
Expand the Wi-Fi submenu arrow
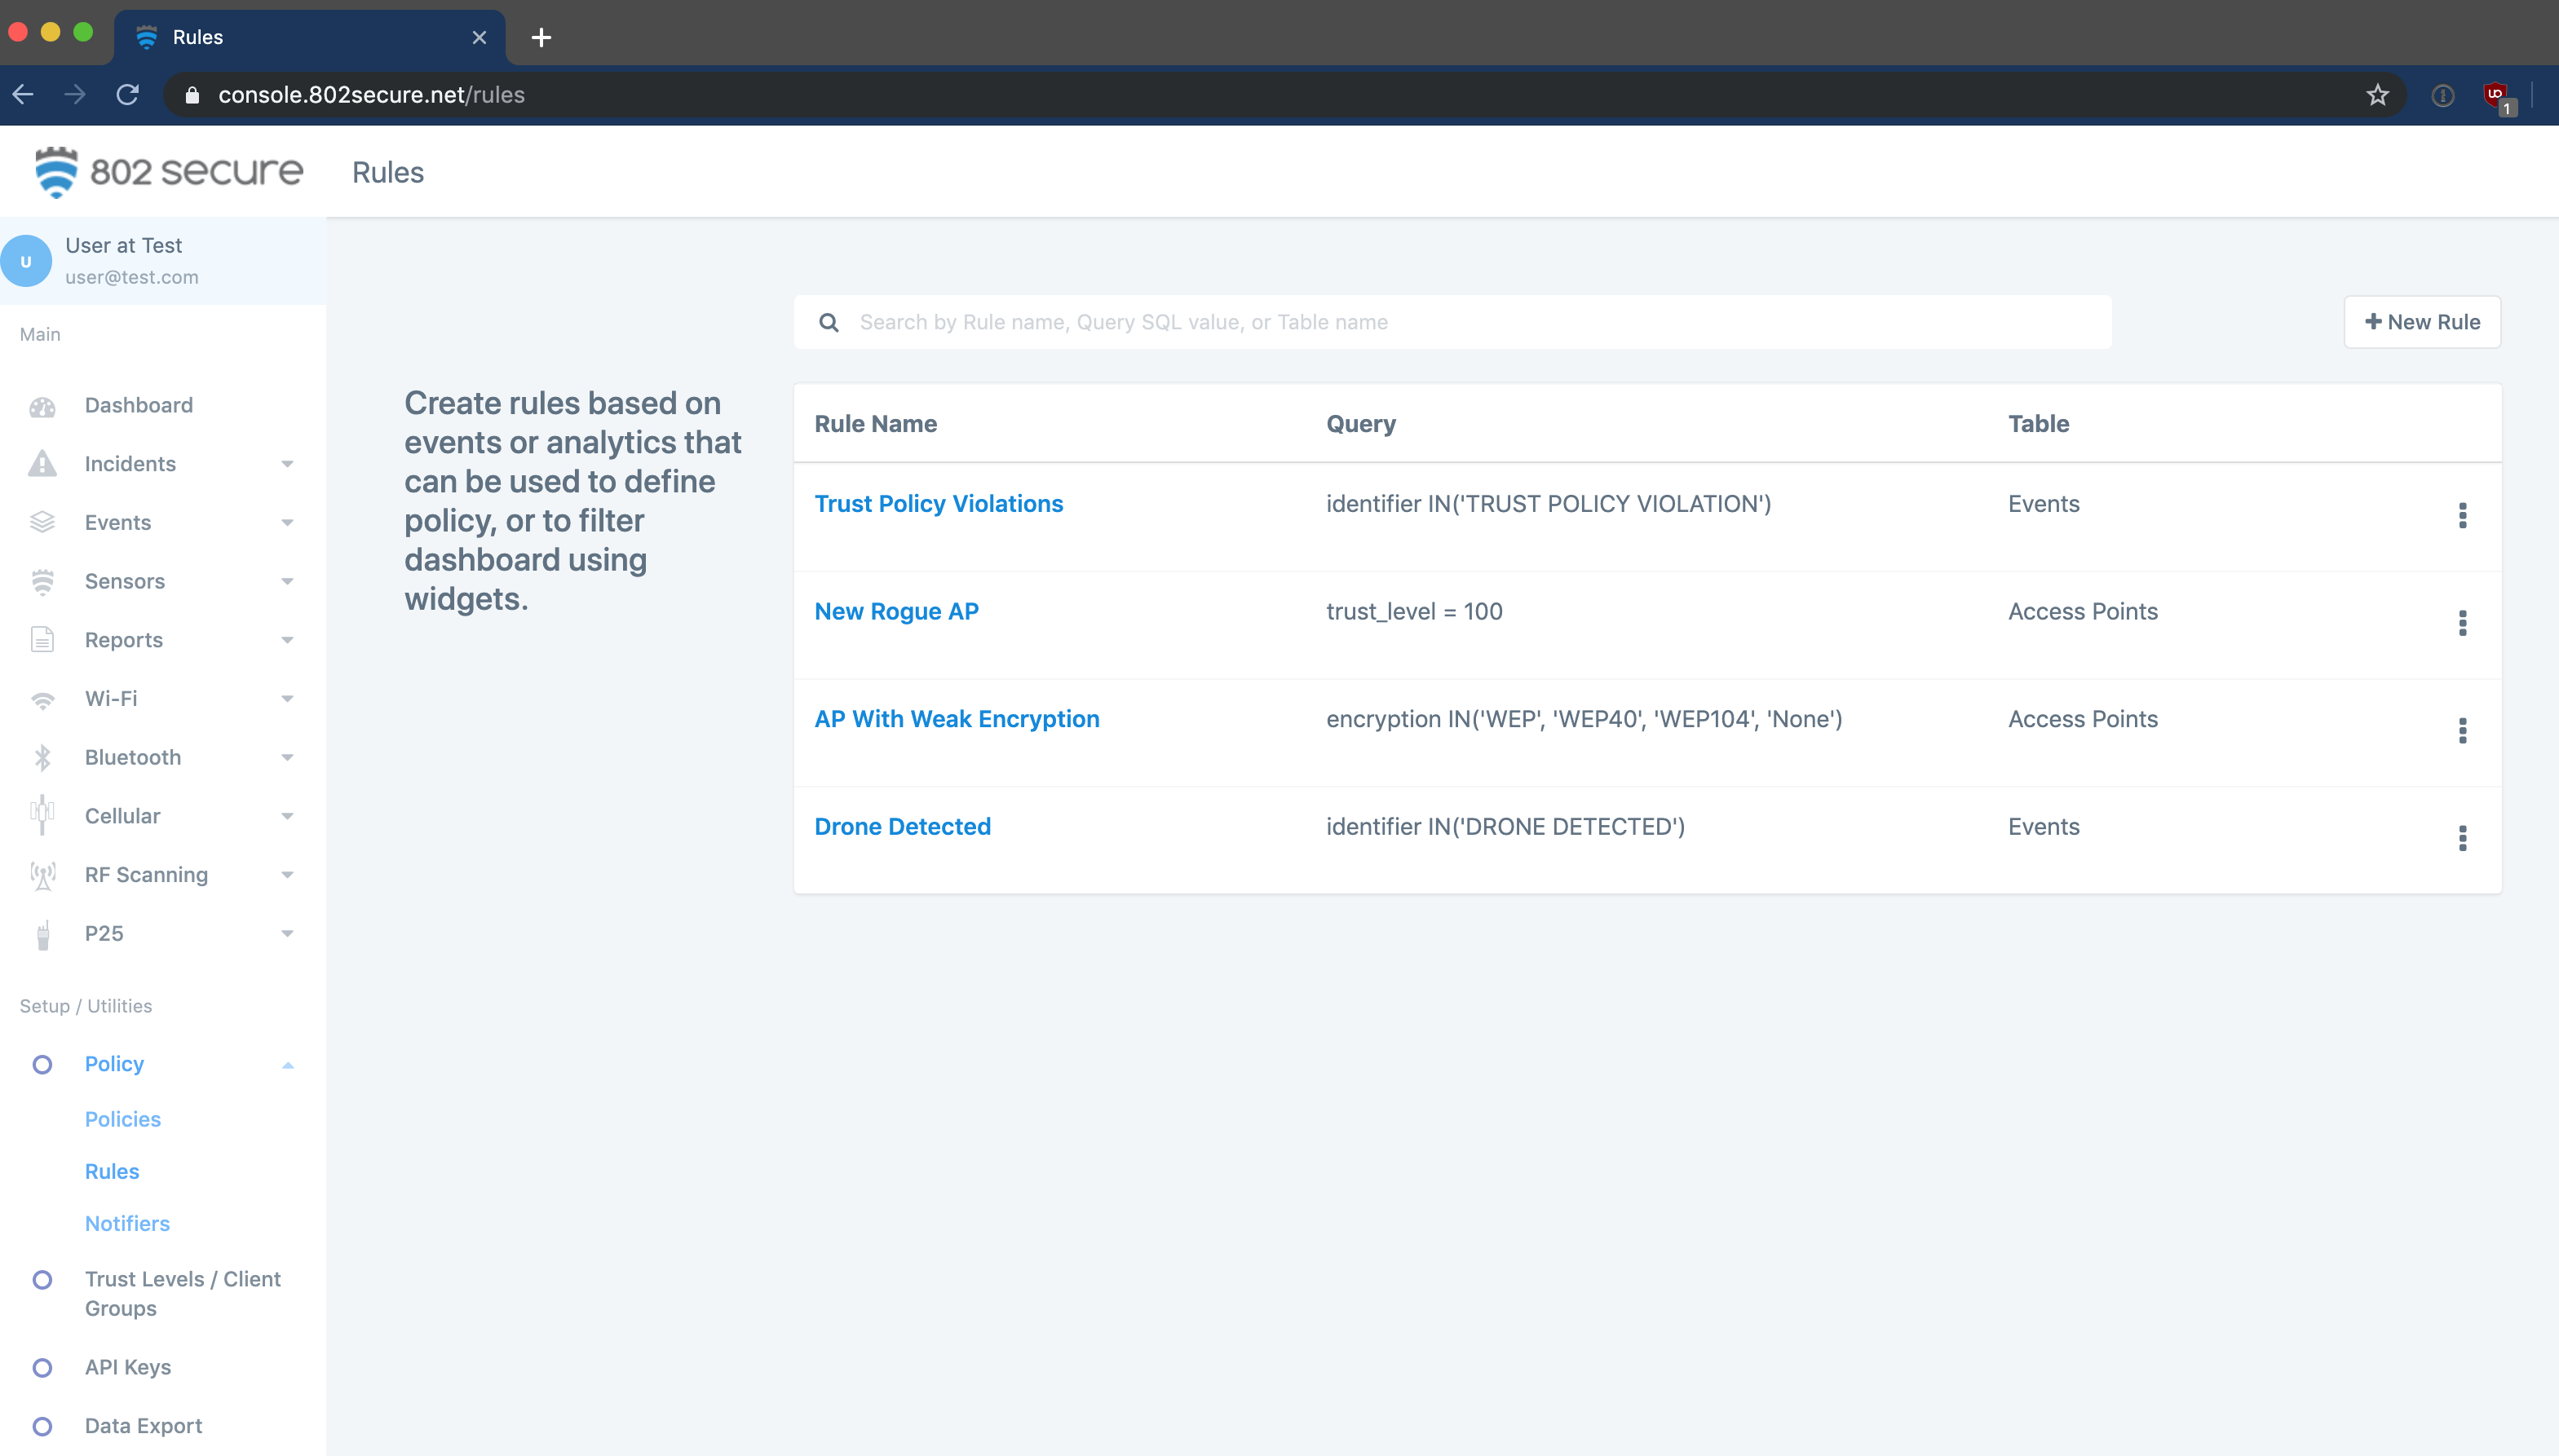point(287,699)
